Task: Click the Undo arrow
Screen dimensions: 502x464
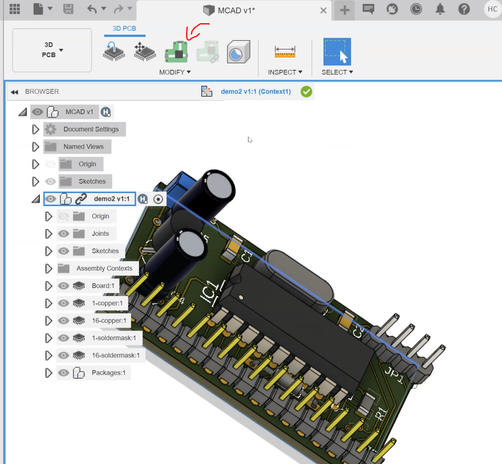Action: [92, 9]
